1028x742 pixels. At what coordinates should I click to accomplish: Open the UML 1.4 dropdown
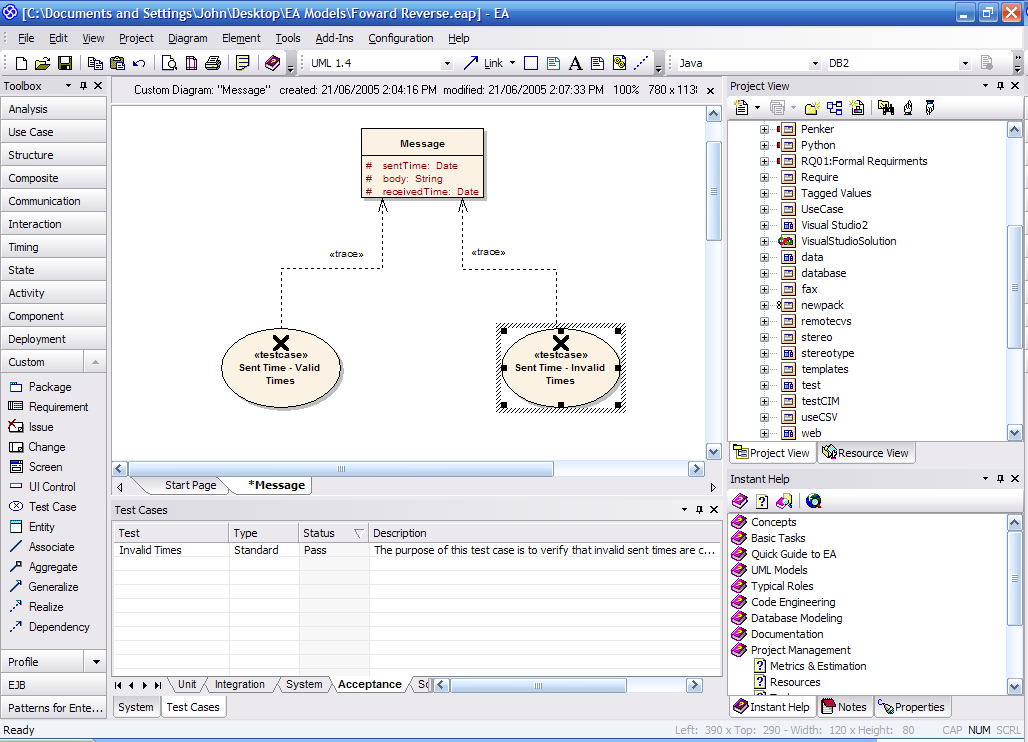click(x=447, y=63)
